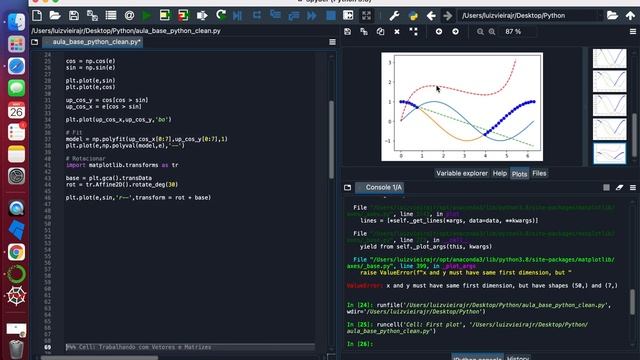This screenshot has width=640, height=360.
Task: Remove the current plot with X icon
Action: 397,31
